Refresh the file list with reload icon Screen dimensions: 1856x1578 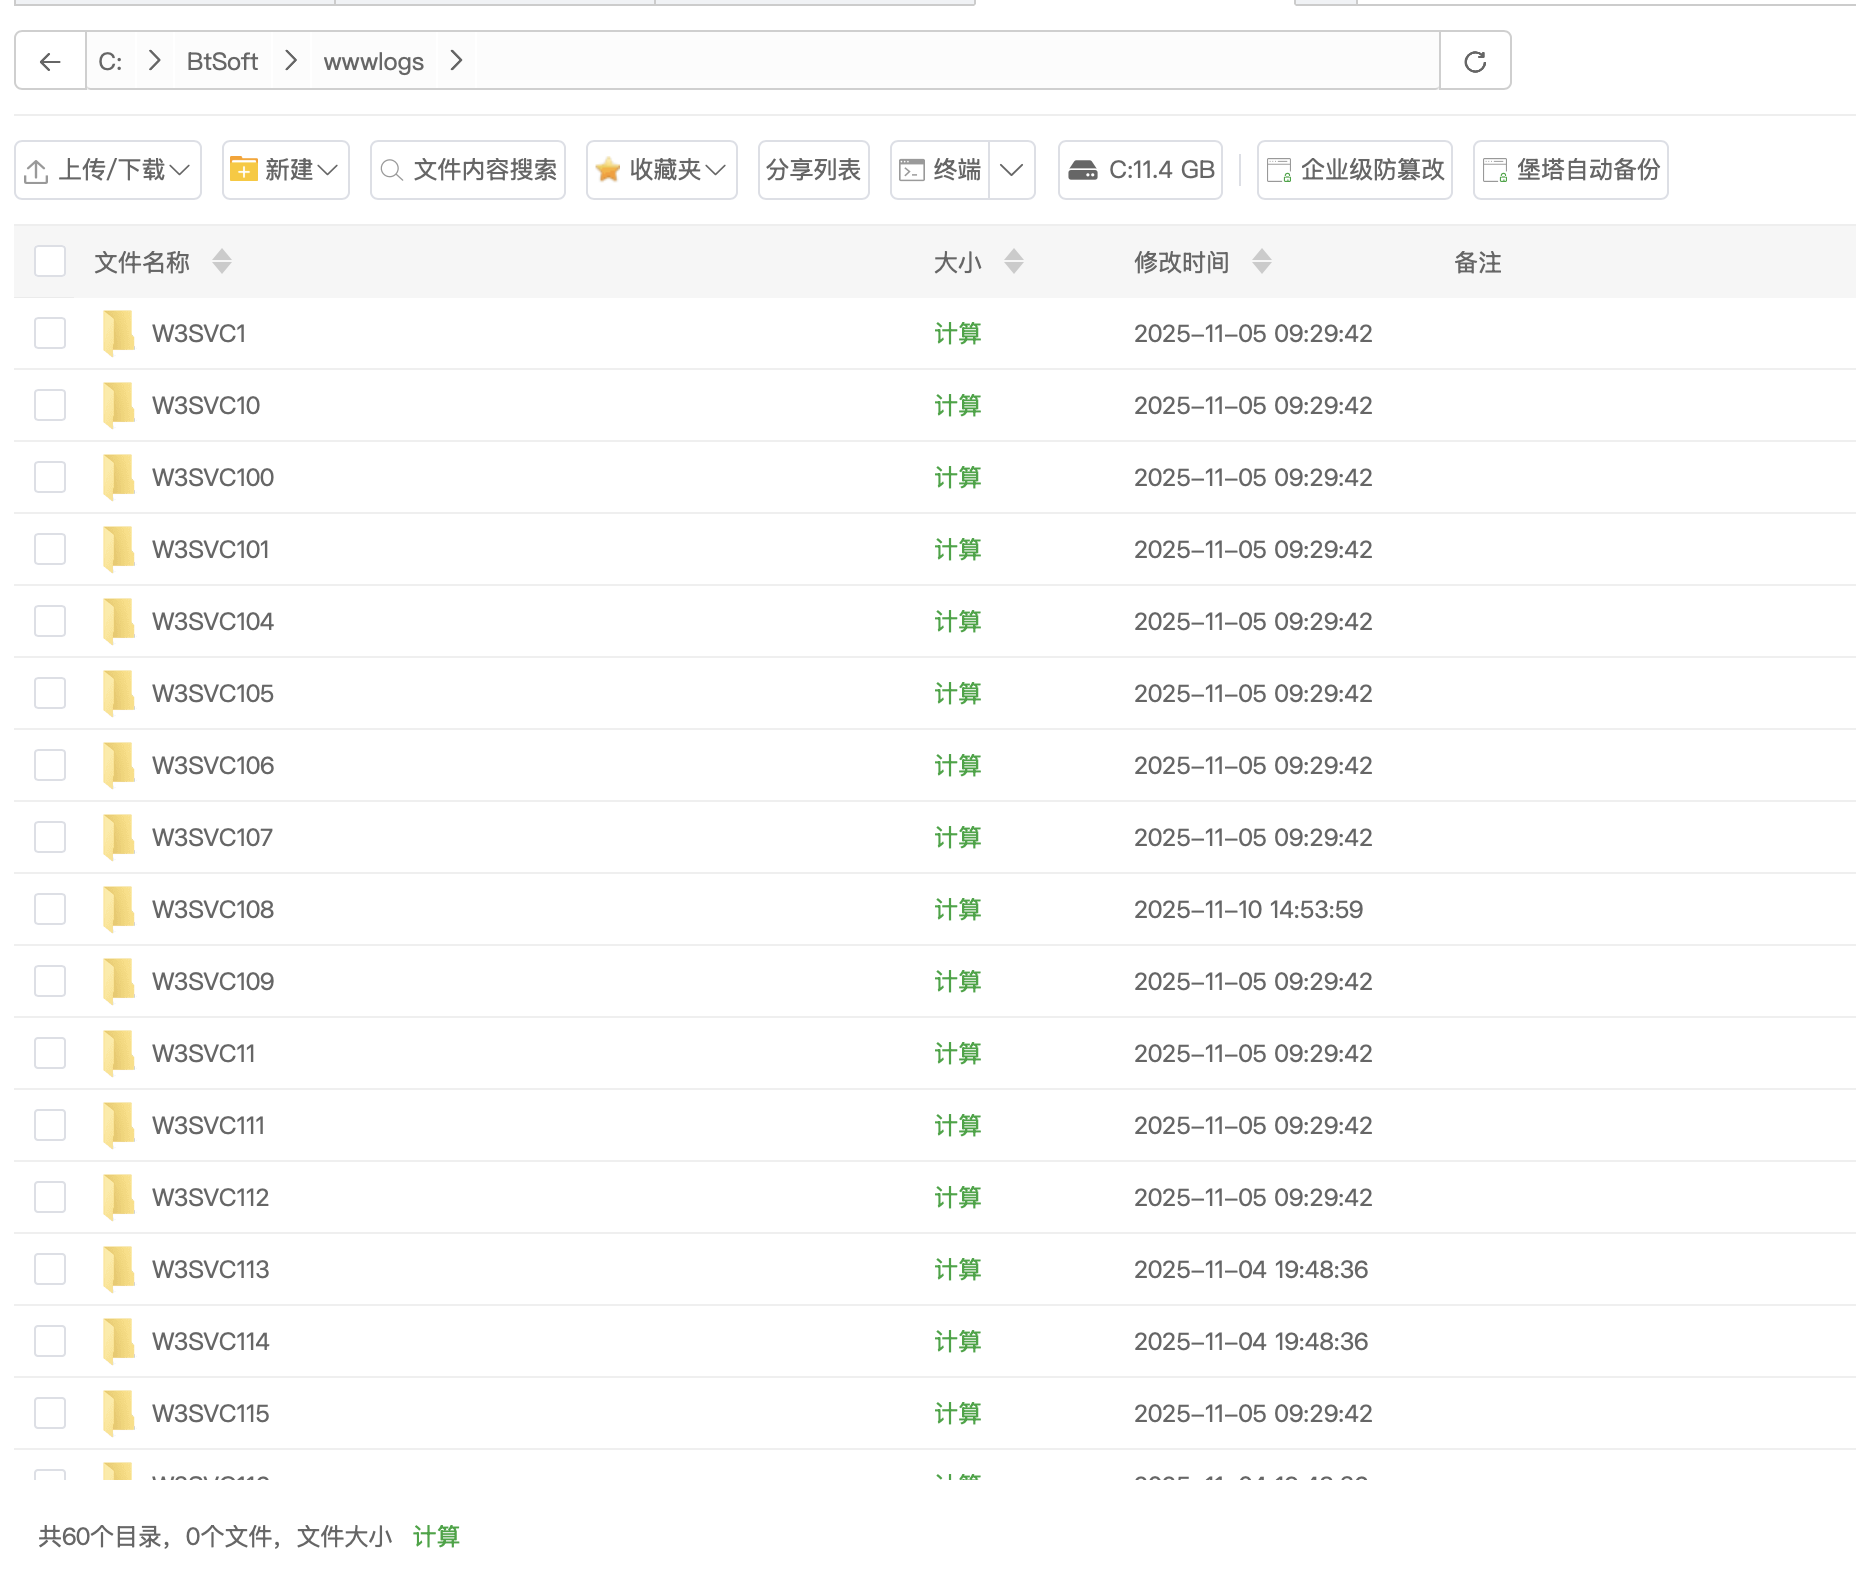[1475, 62]
